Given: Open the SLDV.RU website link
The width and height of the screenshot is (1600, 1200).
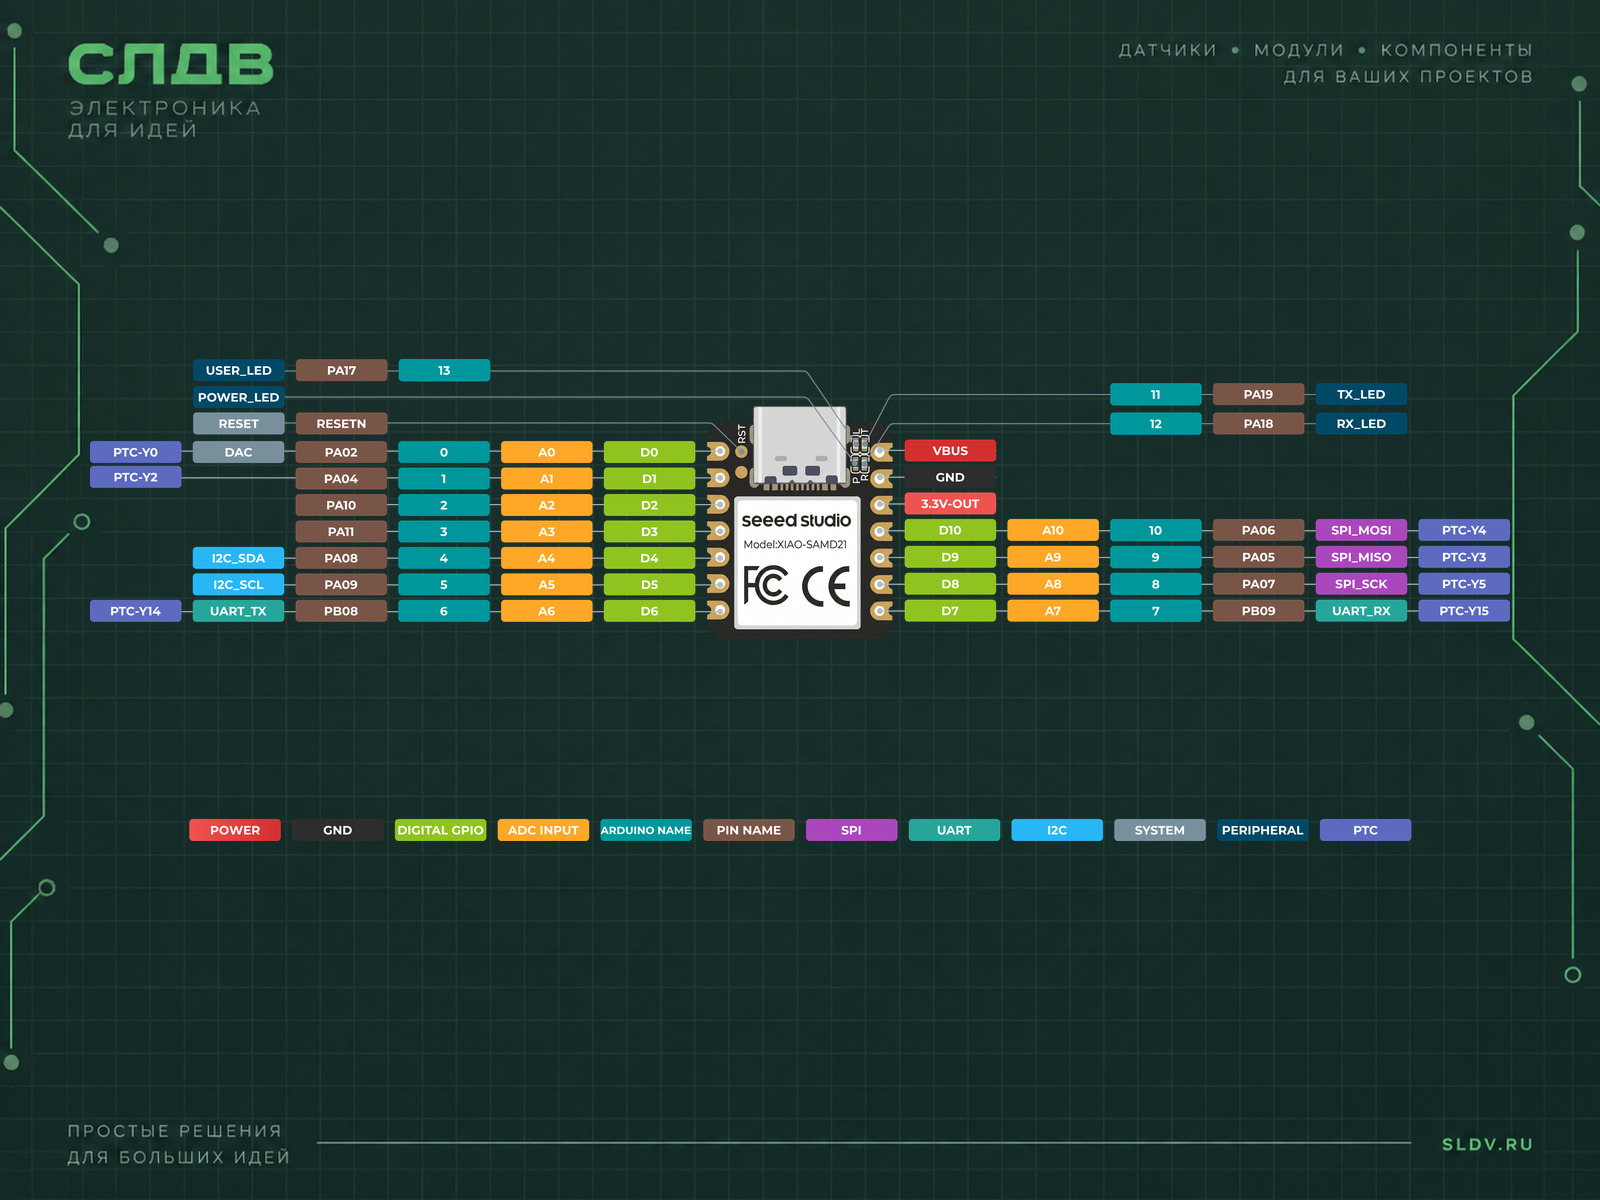Looking at the screenshot, I should coord(1487,1144).
